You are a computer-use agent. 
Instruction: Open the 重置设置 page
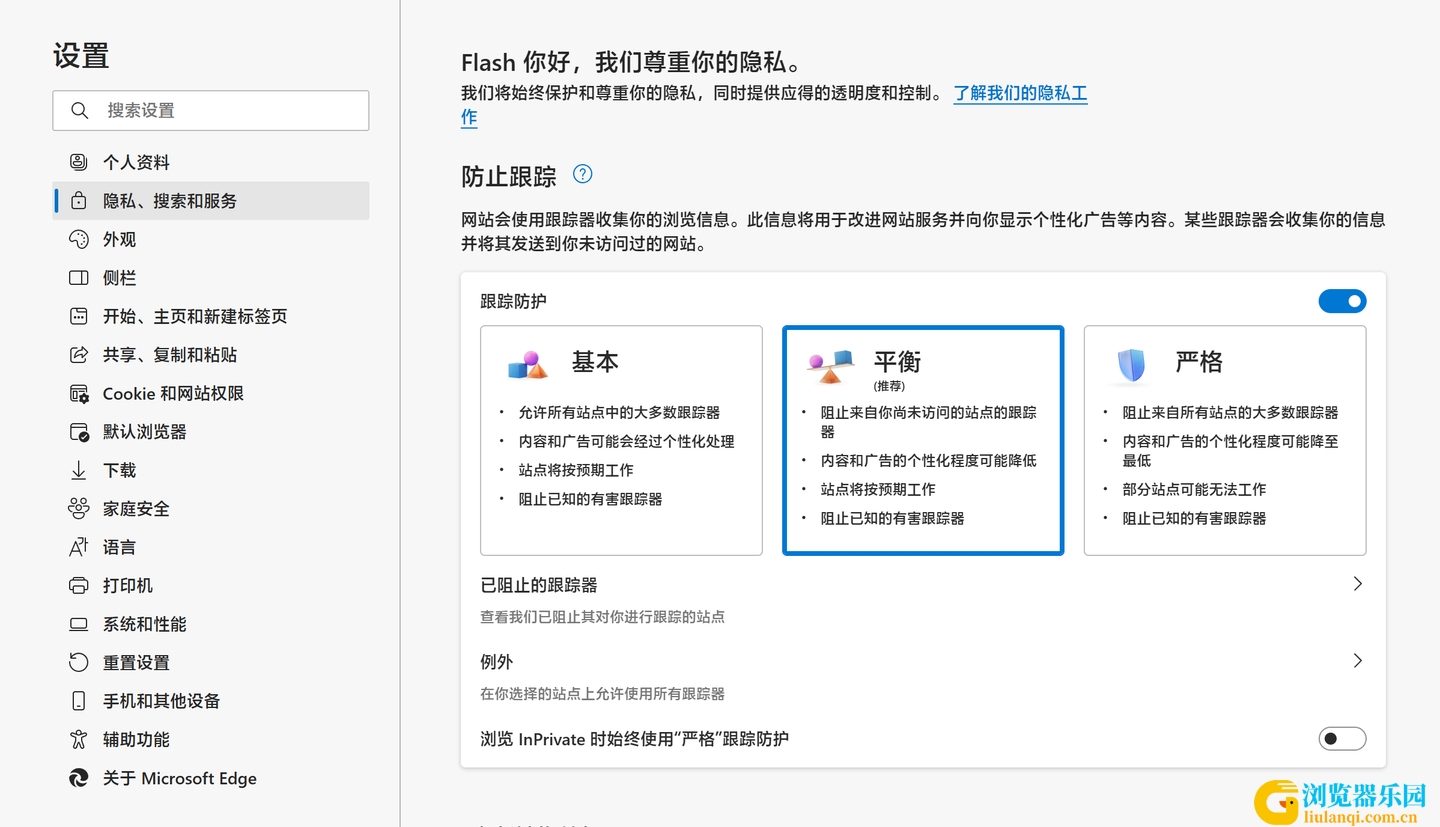point(211,663)
